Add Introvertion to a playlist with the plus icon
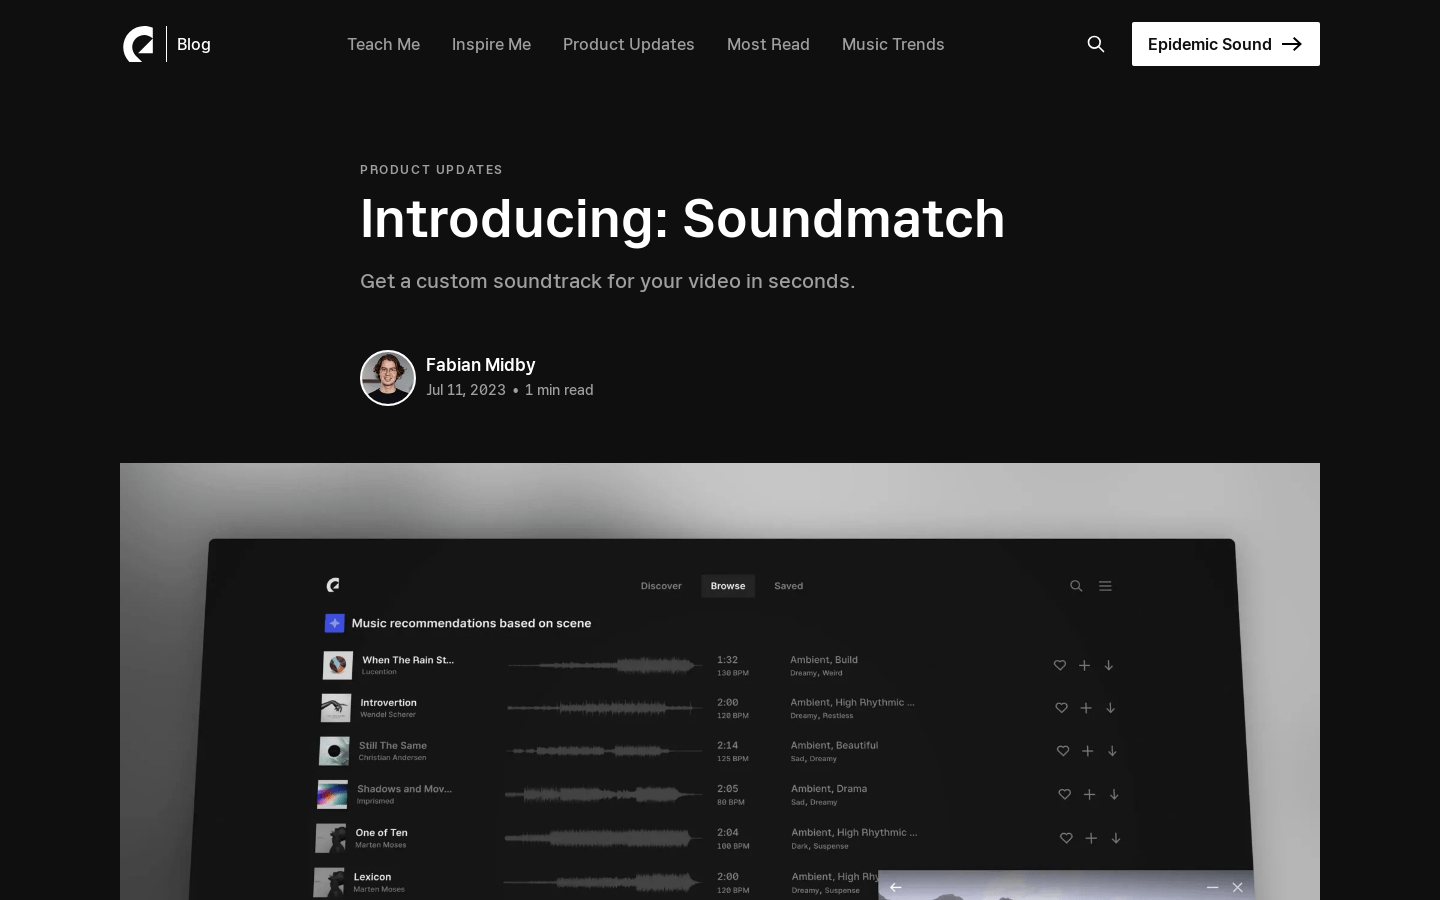1440x900 pixels. (1086, 708)
